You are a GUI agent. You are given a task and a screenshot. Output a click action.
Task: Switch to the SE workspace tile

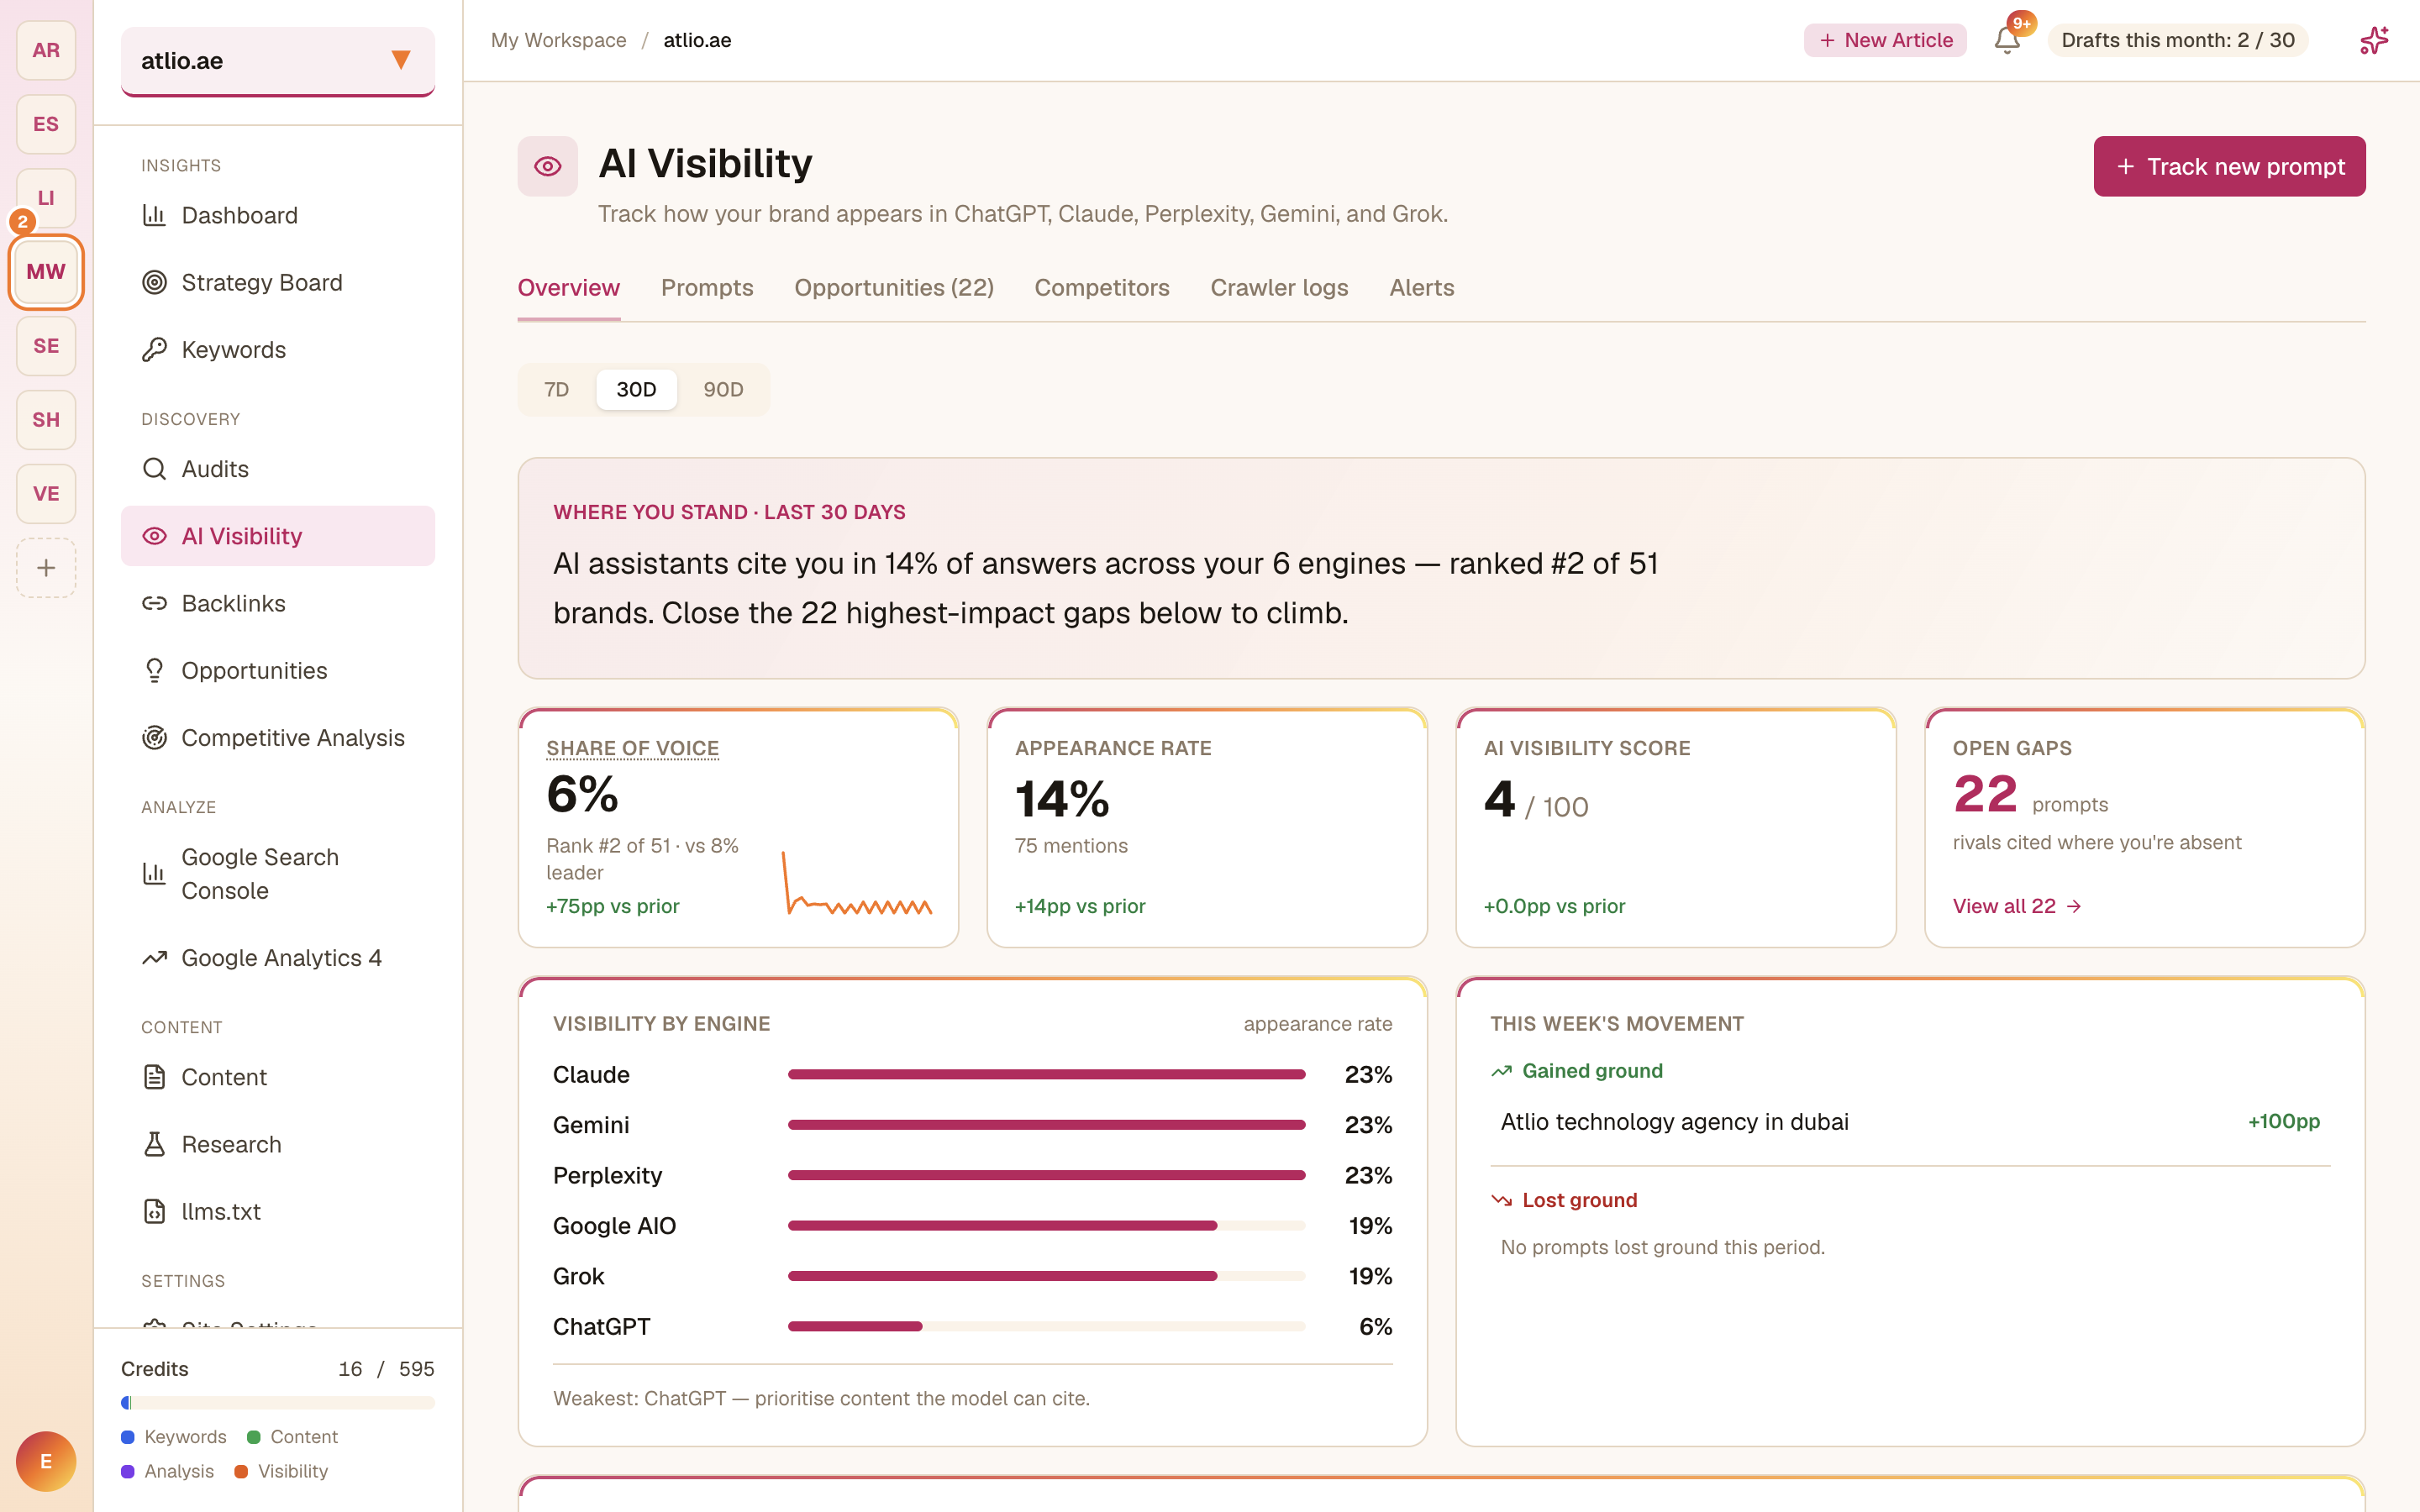point(46,346)
